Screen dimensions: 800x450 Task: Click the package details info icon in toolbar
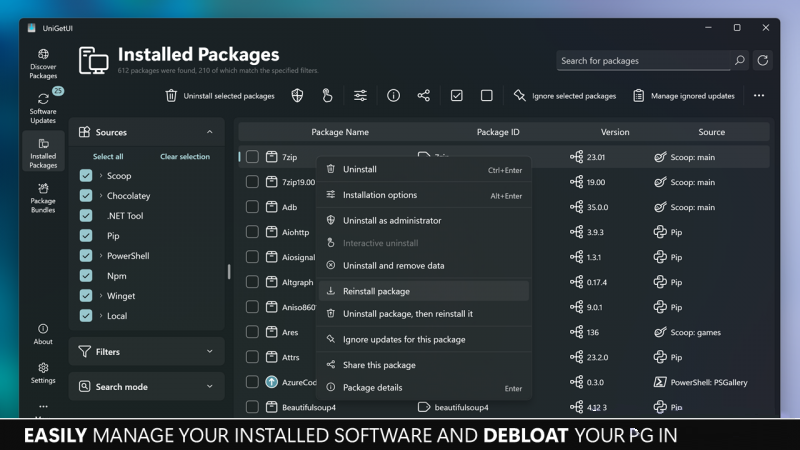coord(393,96)
